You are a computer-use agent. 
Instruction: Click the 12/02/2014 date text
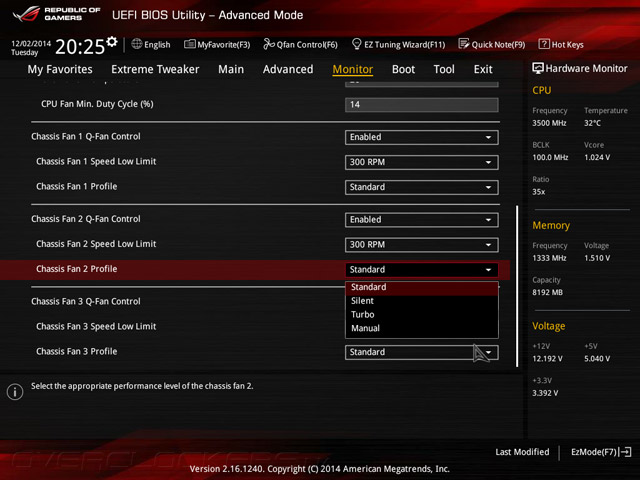(x=31, y=43)
